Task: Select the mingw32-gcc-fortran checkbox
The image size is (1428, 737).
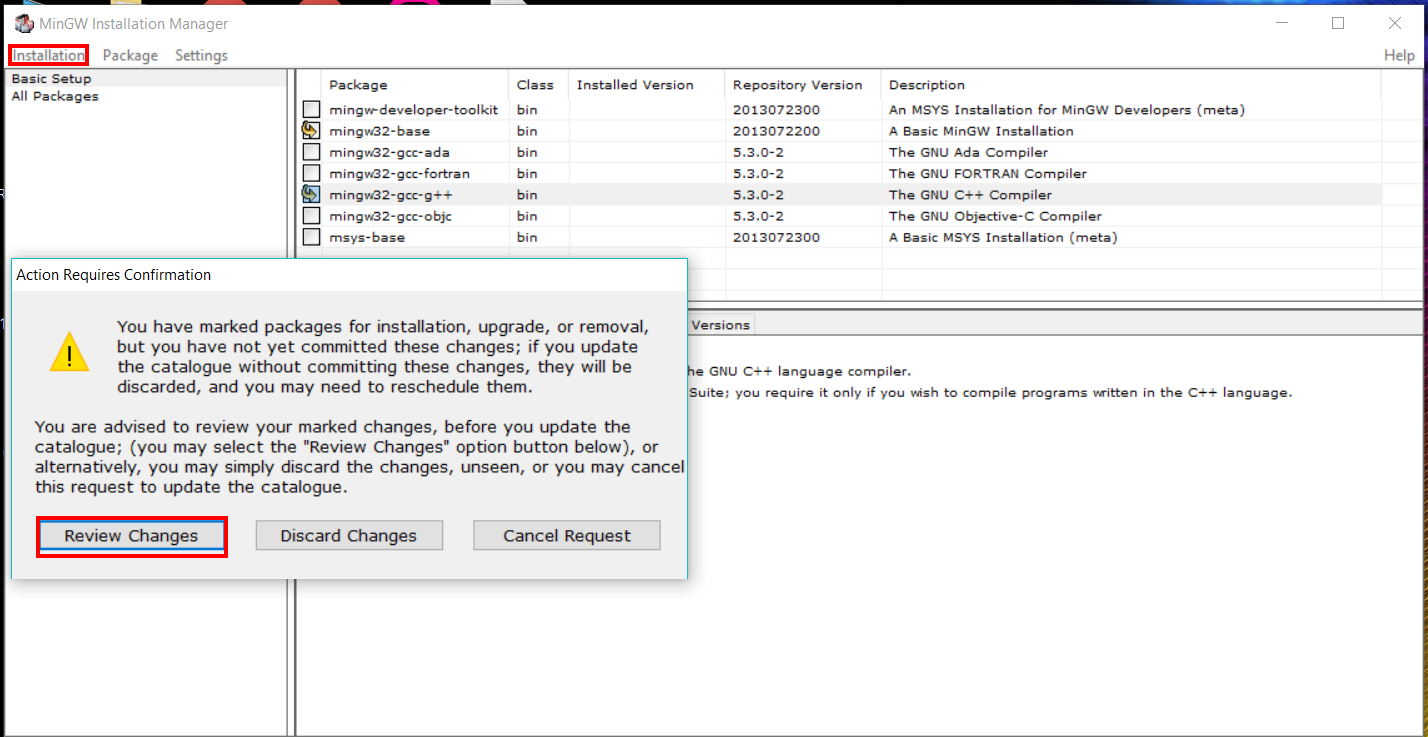Action: click(311, 173)
